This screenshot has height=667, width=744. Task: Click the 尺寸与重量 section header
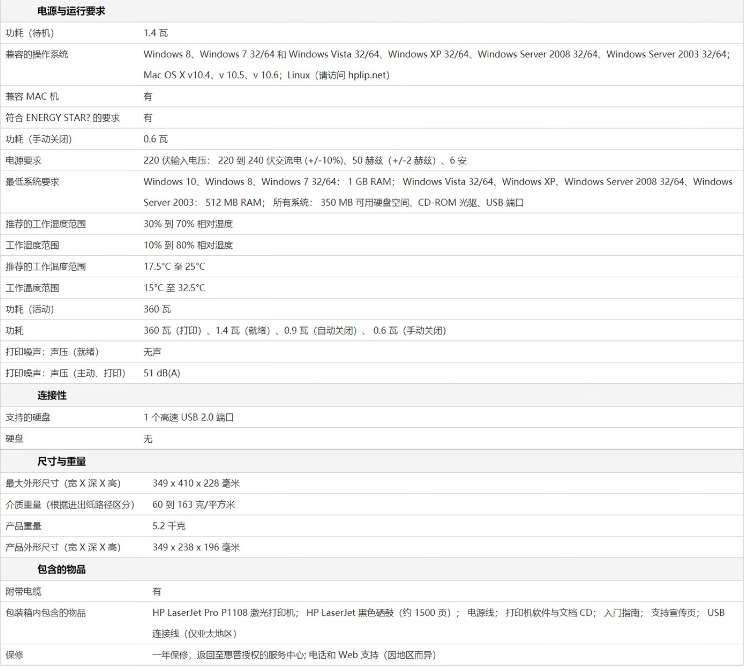62,461
